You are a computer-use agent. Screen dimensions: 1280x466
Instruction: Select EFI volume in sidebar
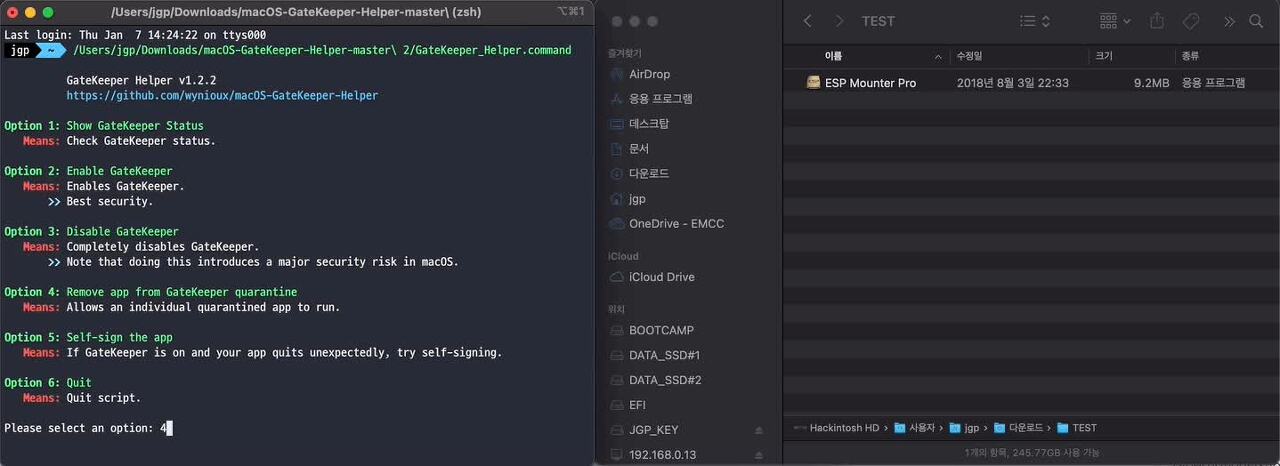639,405
